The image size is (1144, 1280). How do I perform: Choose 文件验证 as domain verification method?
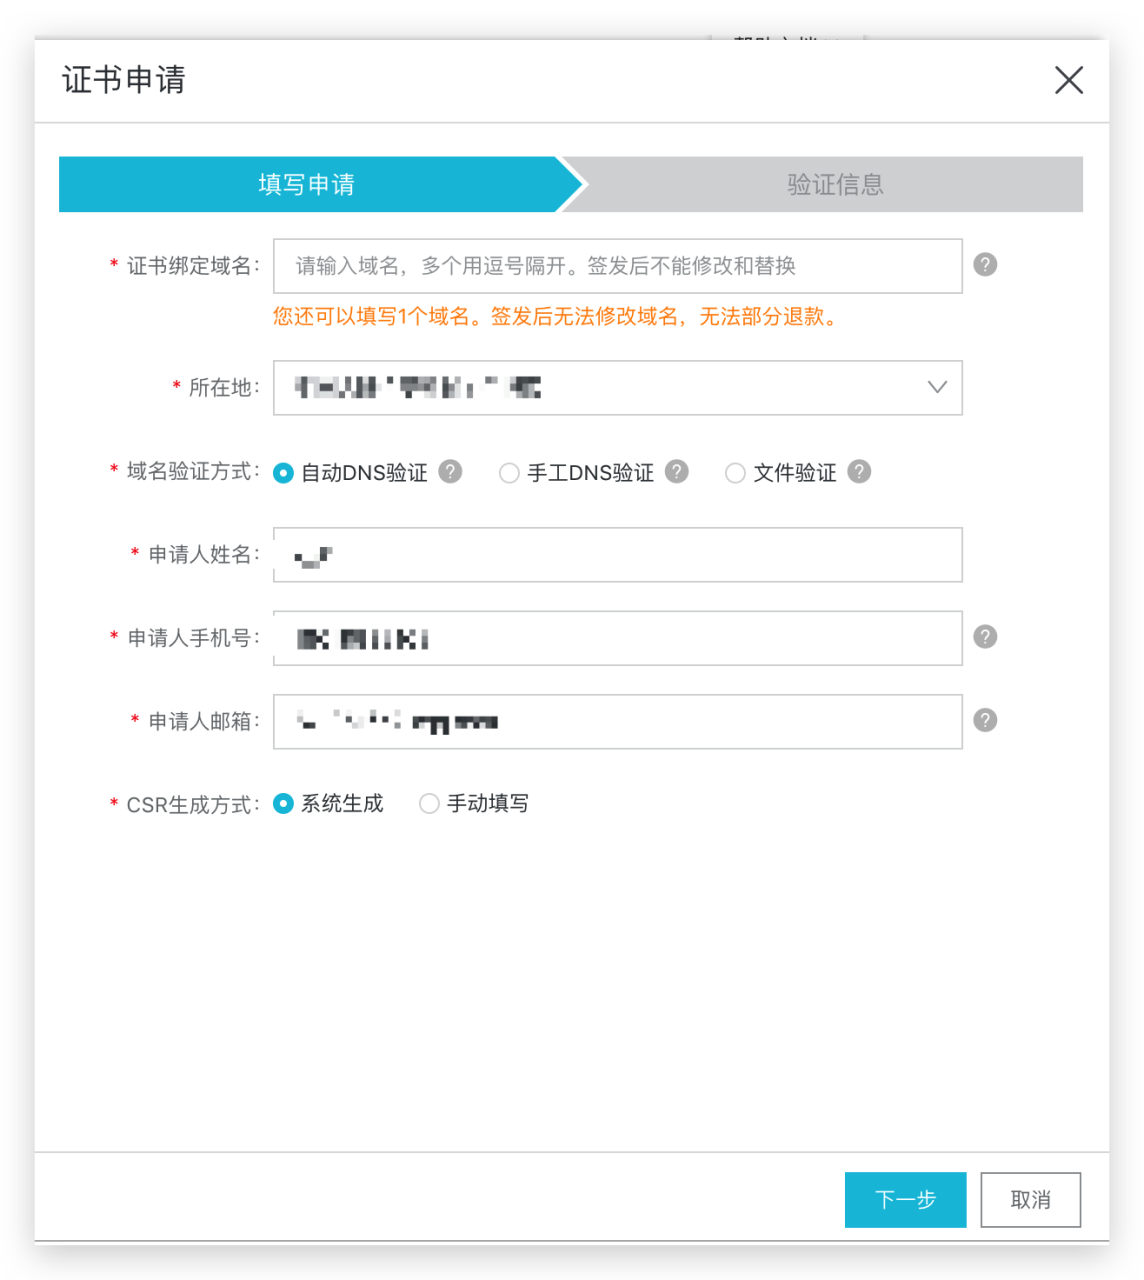pyautogui.click(x=736, y=472)
